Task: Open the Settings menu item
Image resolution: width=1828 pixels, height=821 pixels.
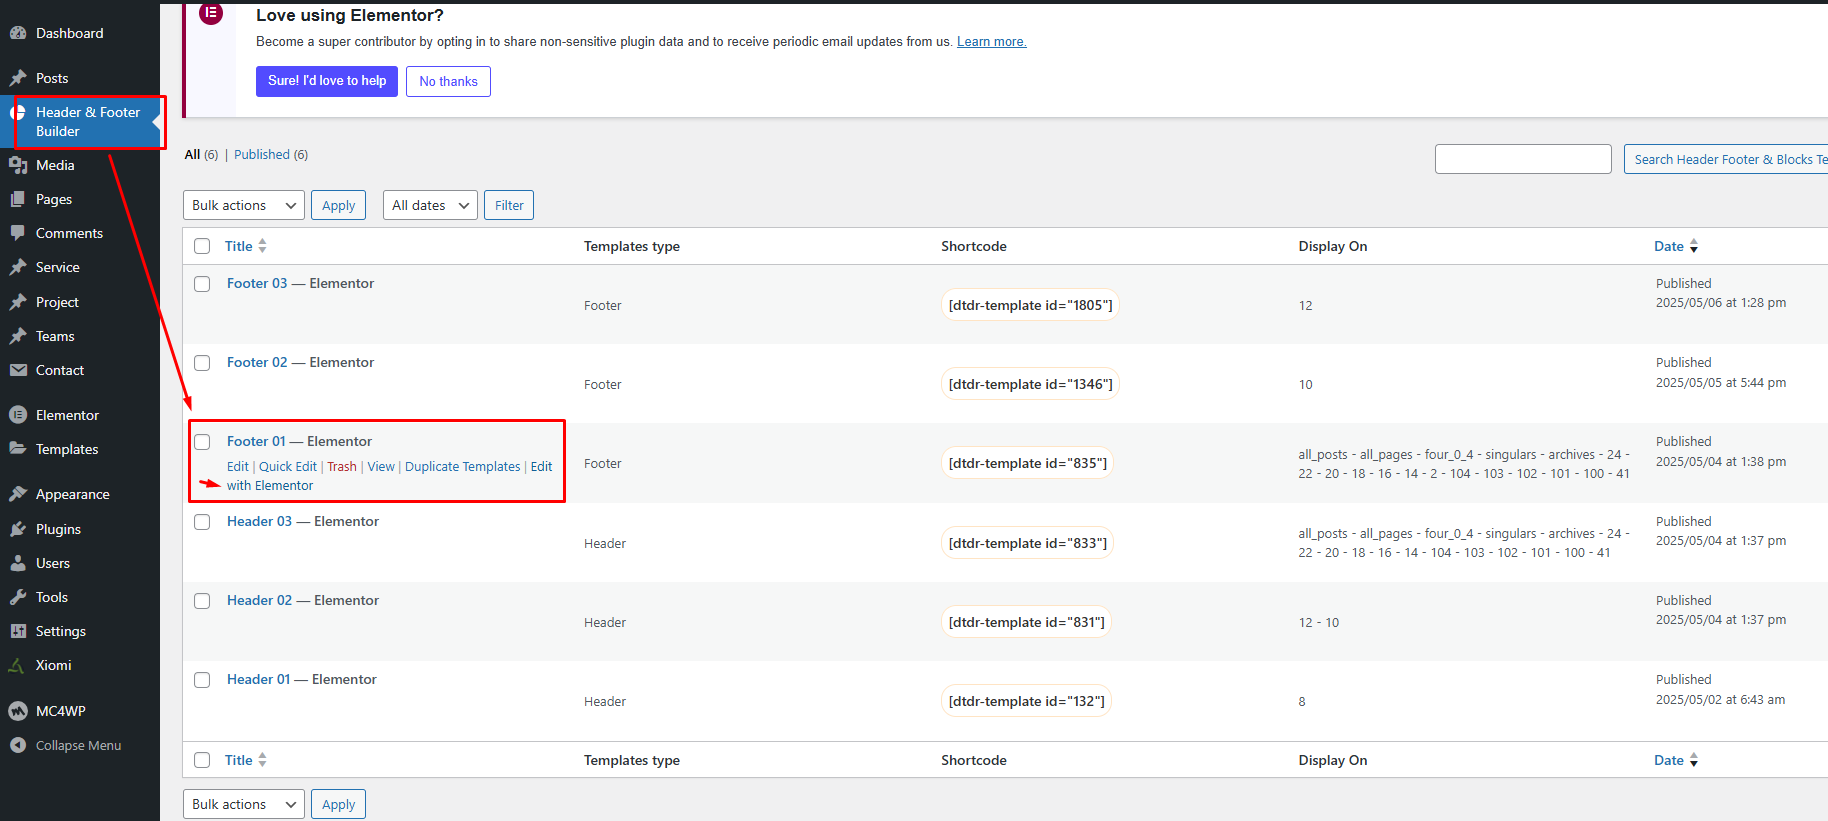Action: (80, 631)
